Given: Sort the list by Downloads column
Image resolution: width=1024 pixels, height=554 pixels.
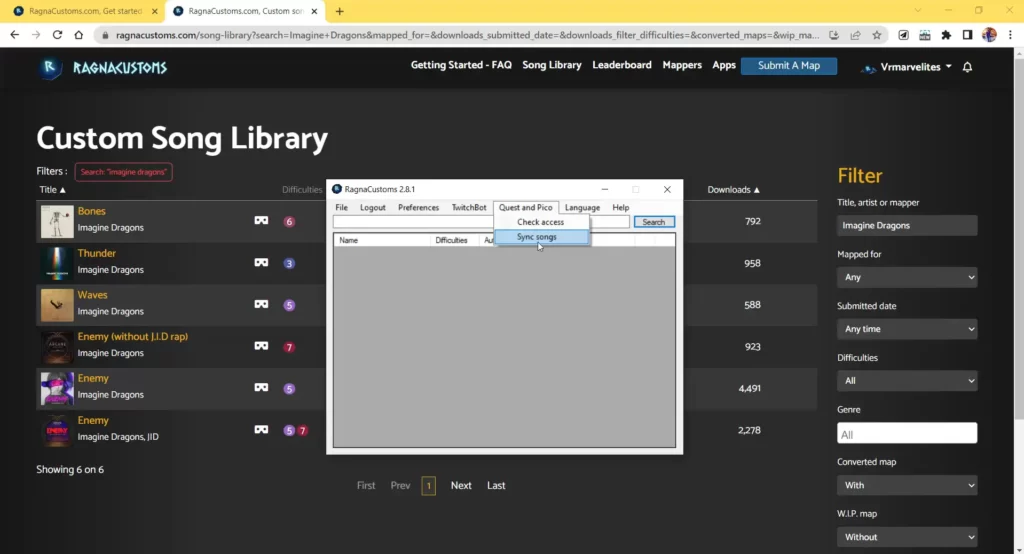Looking at the screenshot, I should tap(733, 189).
